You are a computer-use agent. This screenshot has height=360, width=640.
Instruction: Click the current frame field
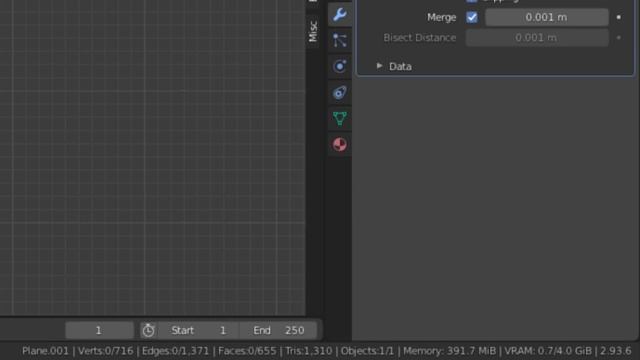(x=99, y=330)
